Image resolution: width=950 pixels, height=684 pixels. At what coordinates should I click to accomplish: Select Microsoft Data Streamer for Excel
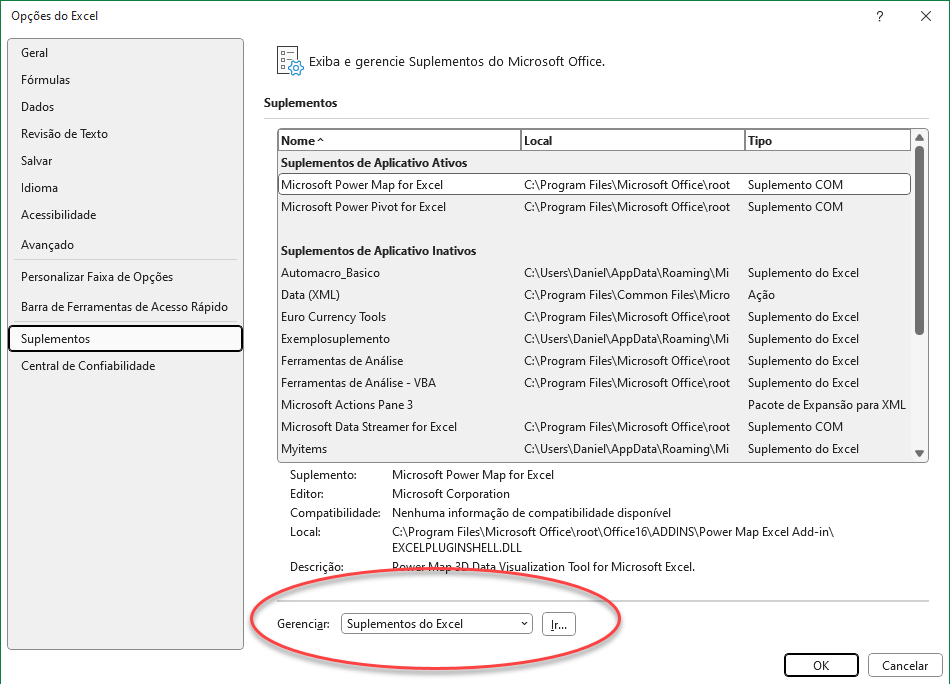pos(594,427)
